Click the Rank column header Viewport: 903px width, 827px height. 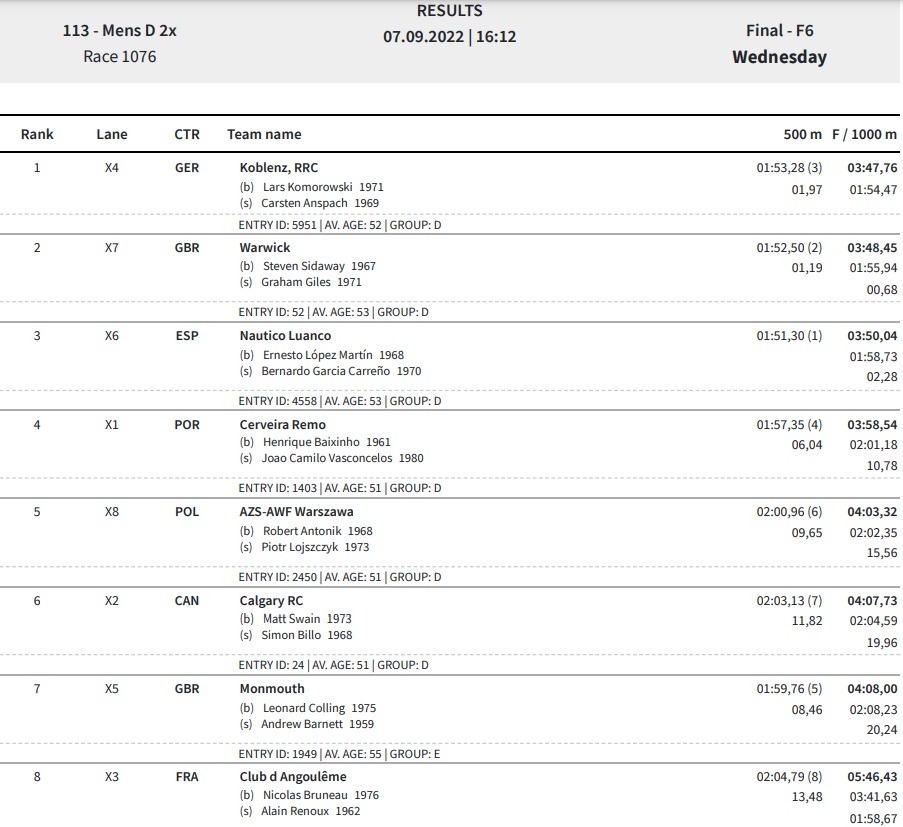pos(37,134)
